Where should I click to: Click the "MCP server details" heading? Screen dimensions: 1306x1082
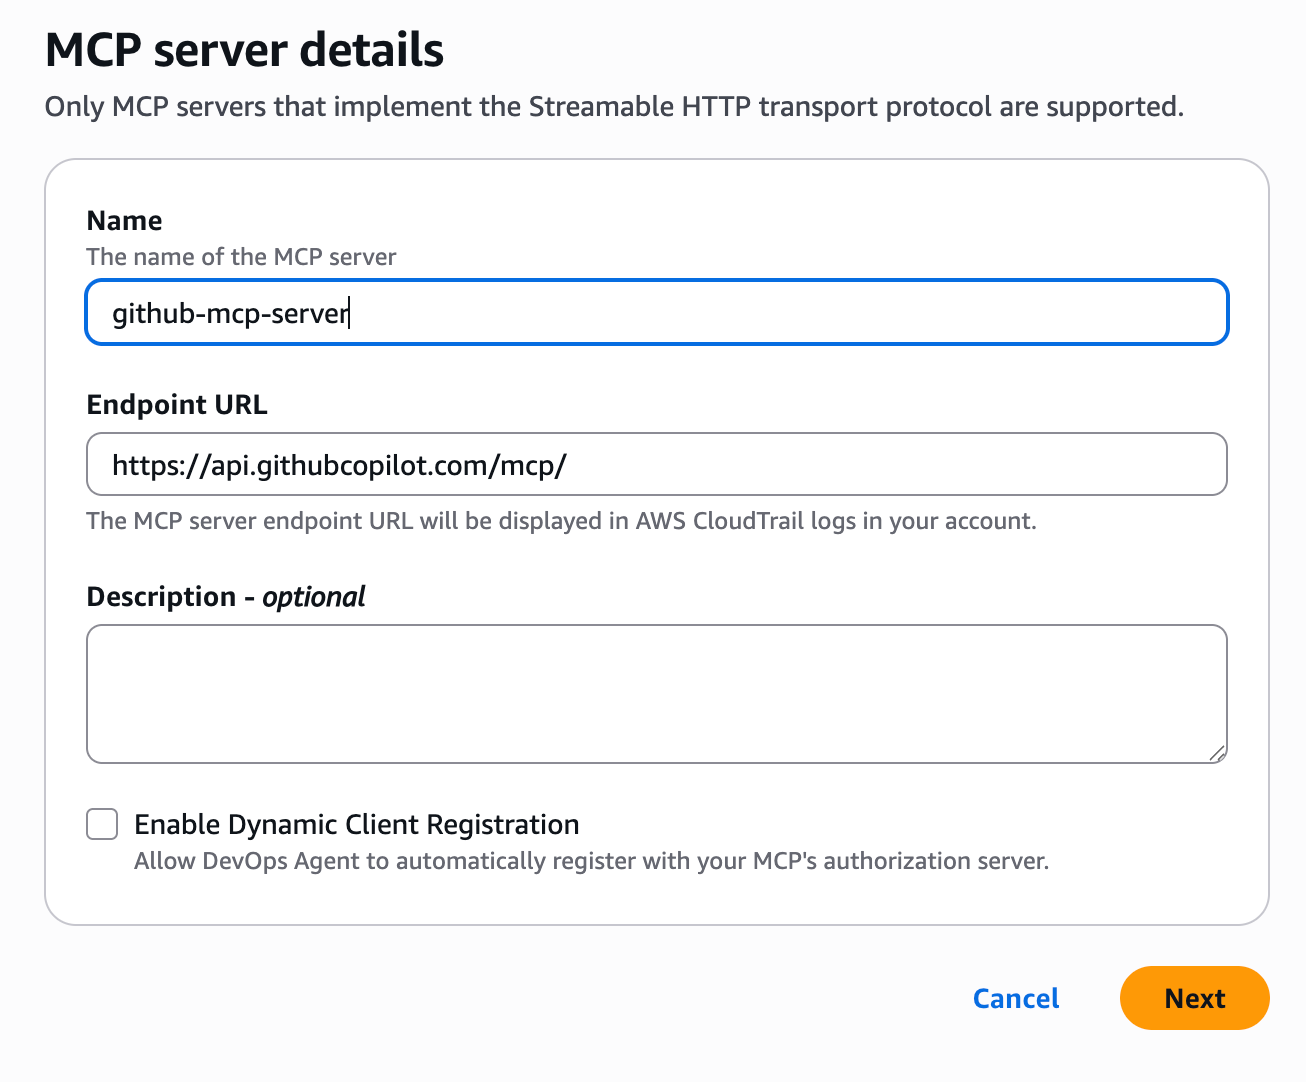tap(245, 50)
